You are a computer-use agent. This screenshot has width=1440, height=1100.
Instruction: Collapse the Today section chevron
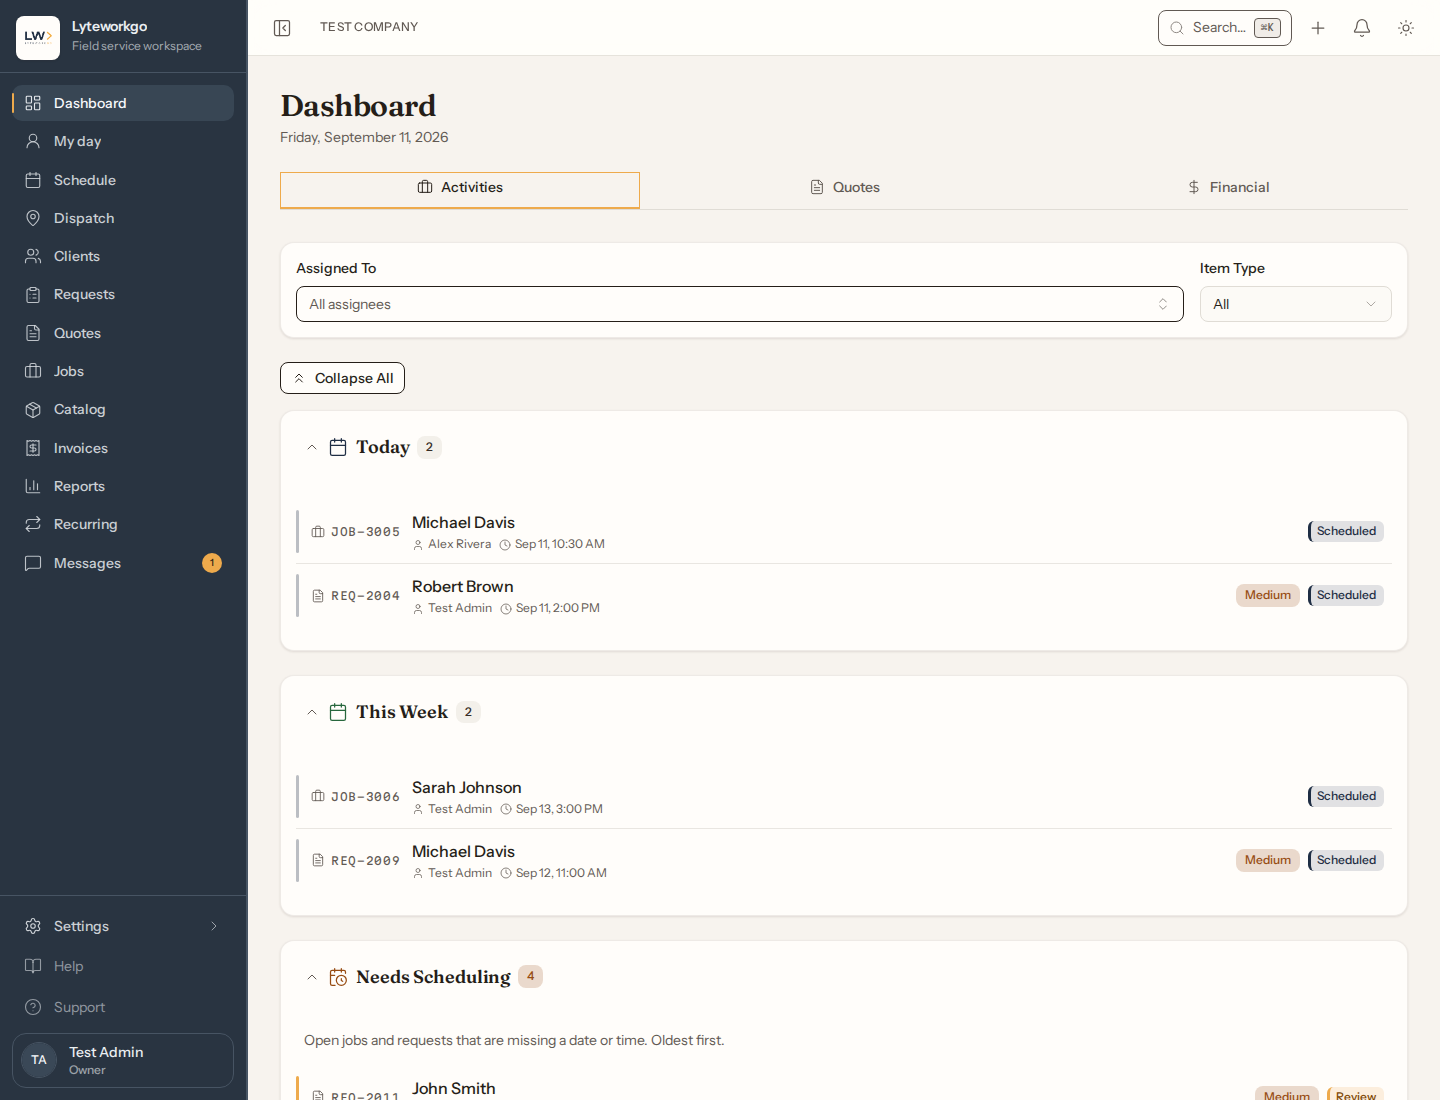click(x=312, y=447)
